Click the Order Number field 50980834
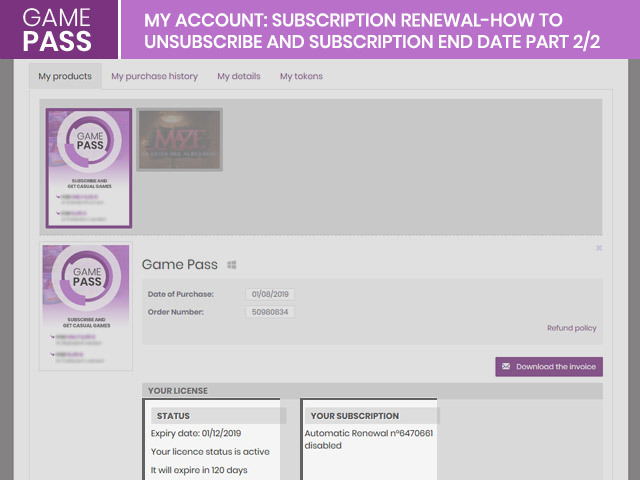The image size is (640, 480). click(270, 312)
